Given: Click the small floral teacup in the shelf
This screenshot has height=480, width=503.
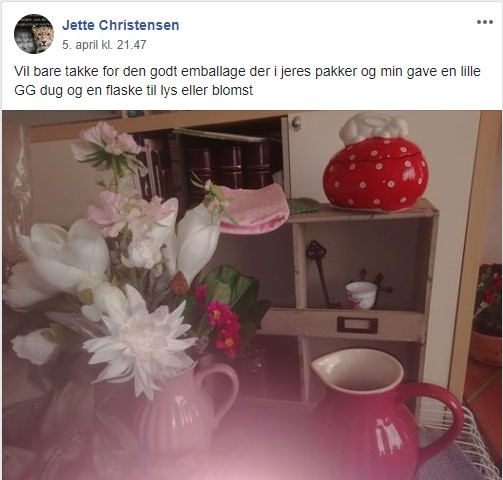Looking at the screenshot, I should pyautogui.click(x=361, y=295).
